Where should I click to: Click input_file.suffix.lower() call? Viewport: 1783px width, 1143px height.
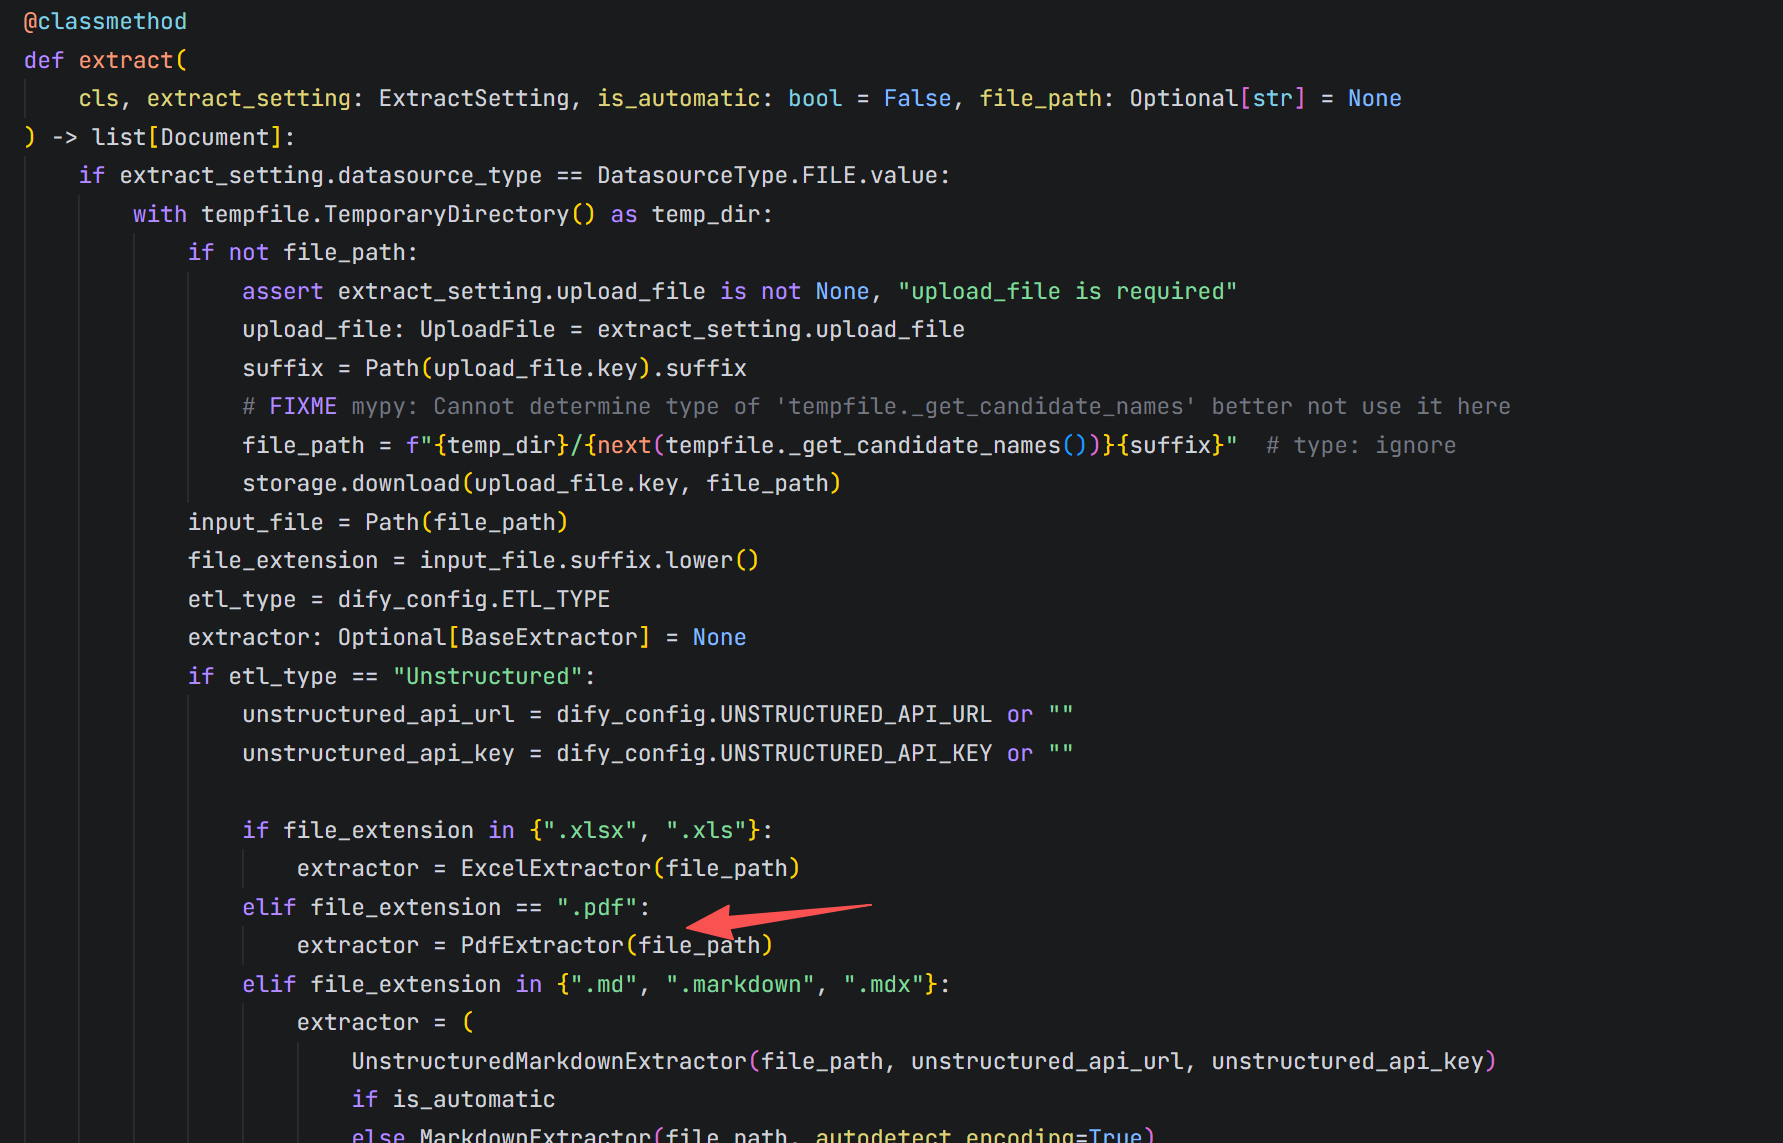tap(589, 560)
